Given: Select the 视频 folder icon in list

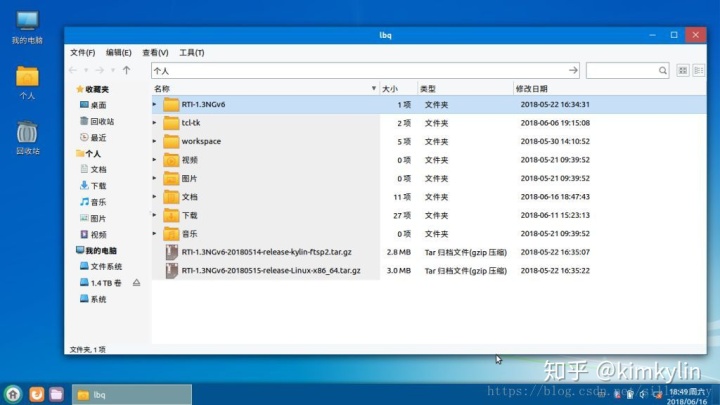Looking at the screenshot, I should click(171, 160).
